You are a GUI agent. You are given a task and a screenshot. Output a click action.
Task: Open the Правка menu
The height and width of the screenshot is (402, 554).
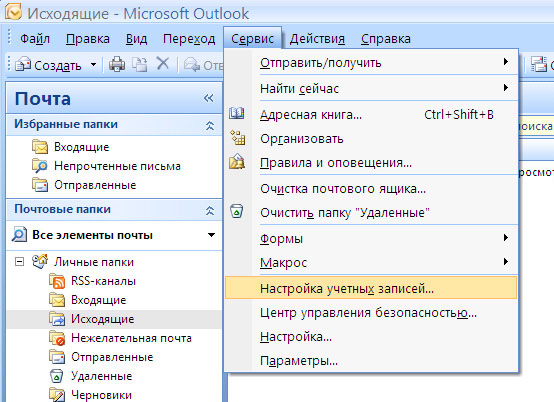[x=88, y=39]
